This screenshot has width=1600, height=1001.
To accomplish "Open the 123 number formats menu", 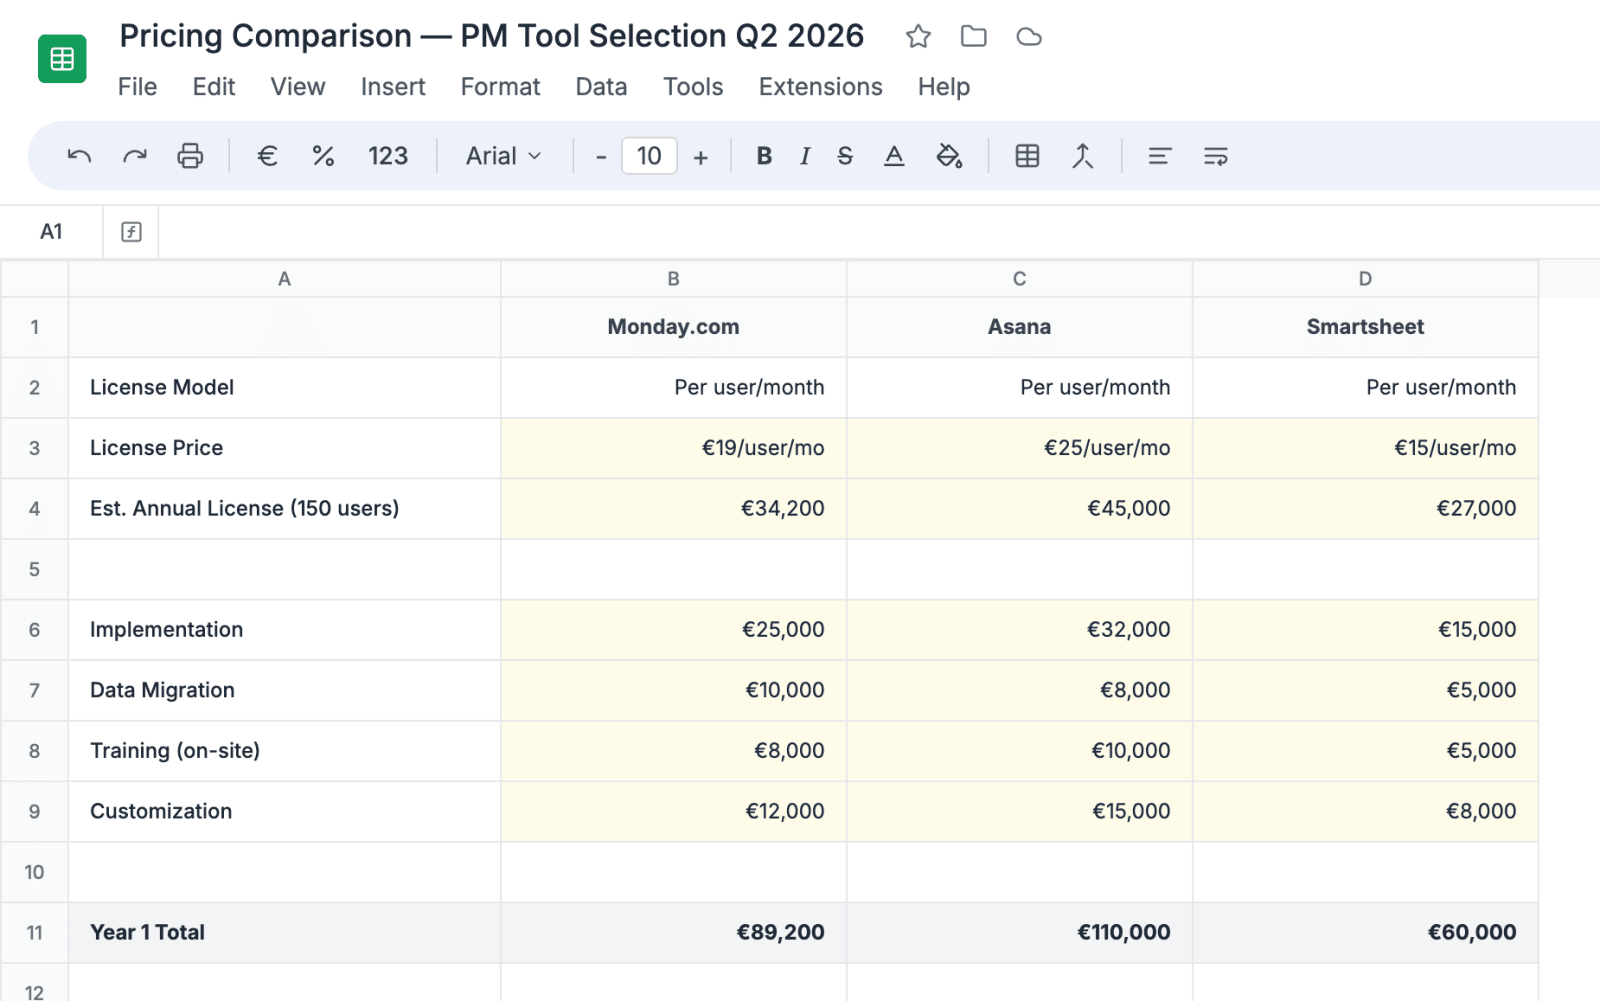I will pyautogui.click(x=388, y=156).
